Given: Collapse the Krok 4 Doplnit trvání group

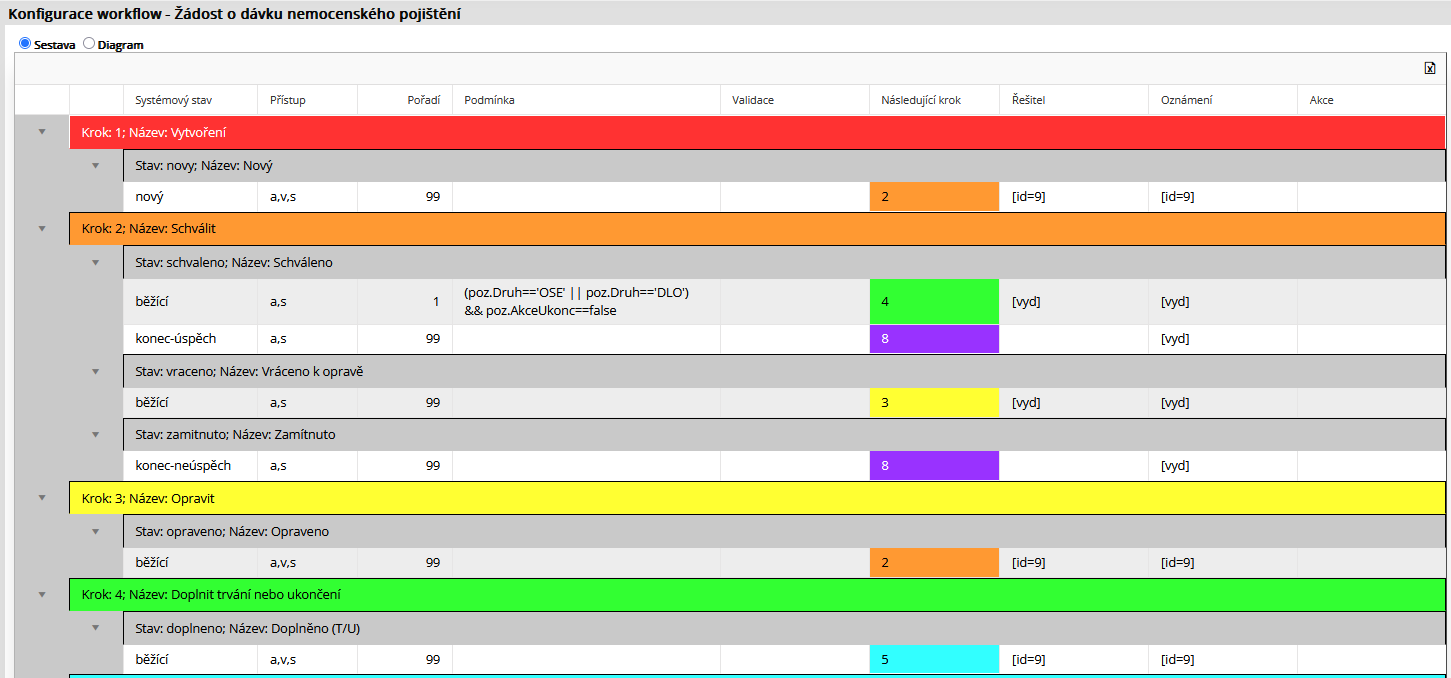Looking at the screenshot, I should [x=42, y=594].
